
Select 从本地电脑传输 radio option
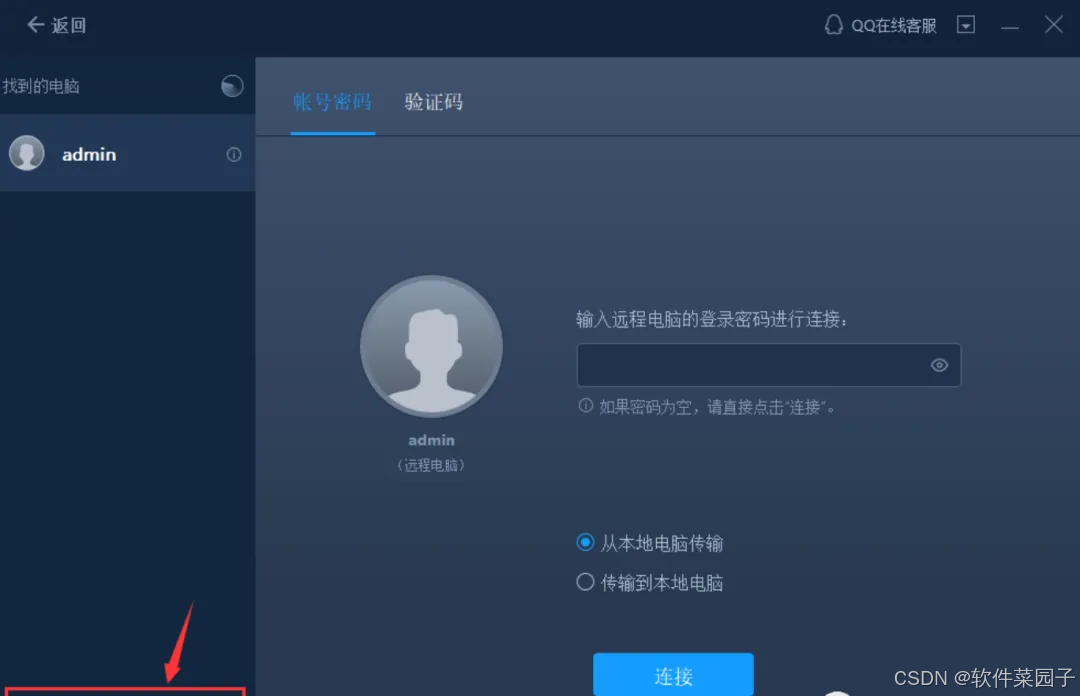point(650,543)
